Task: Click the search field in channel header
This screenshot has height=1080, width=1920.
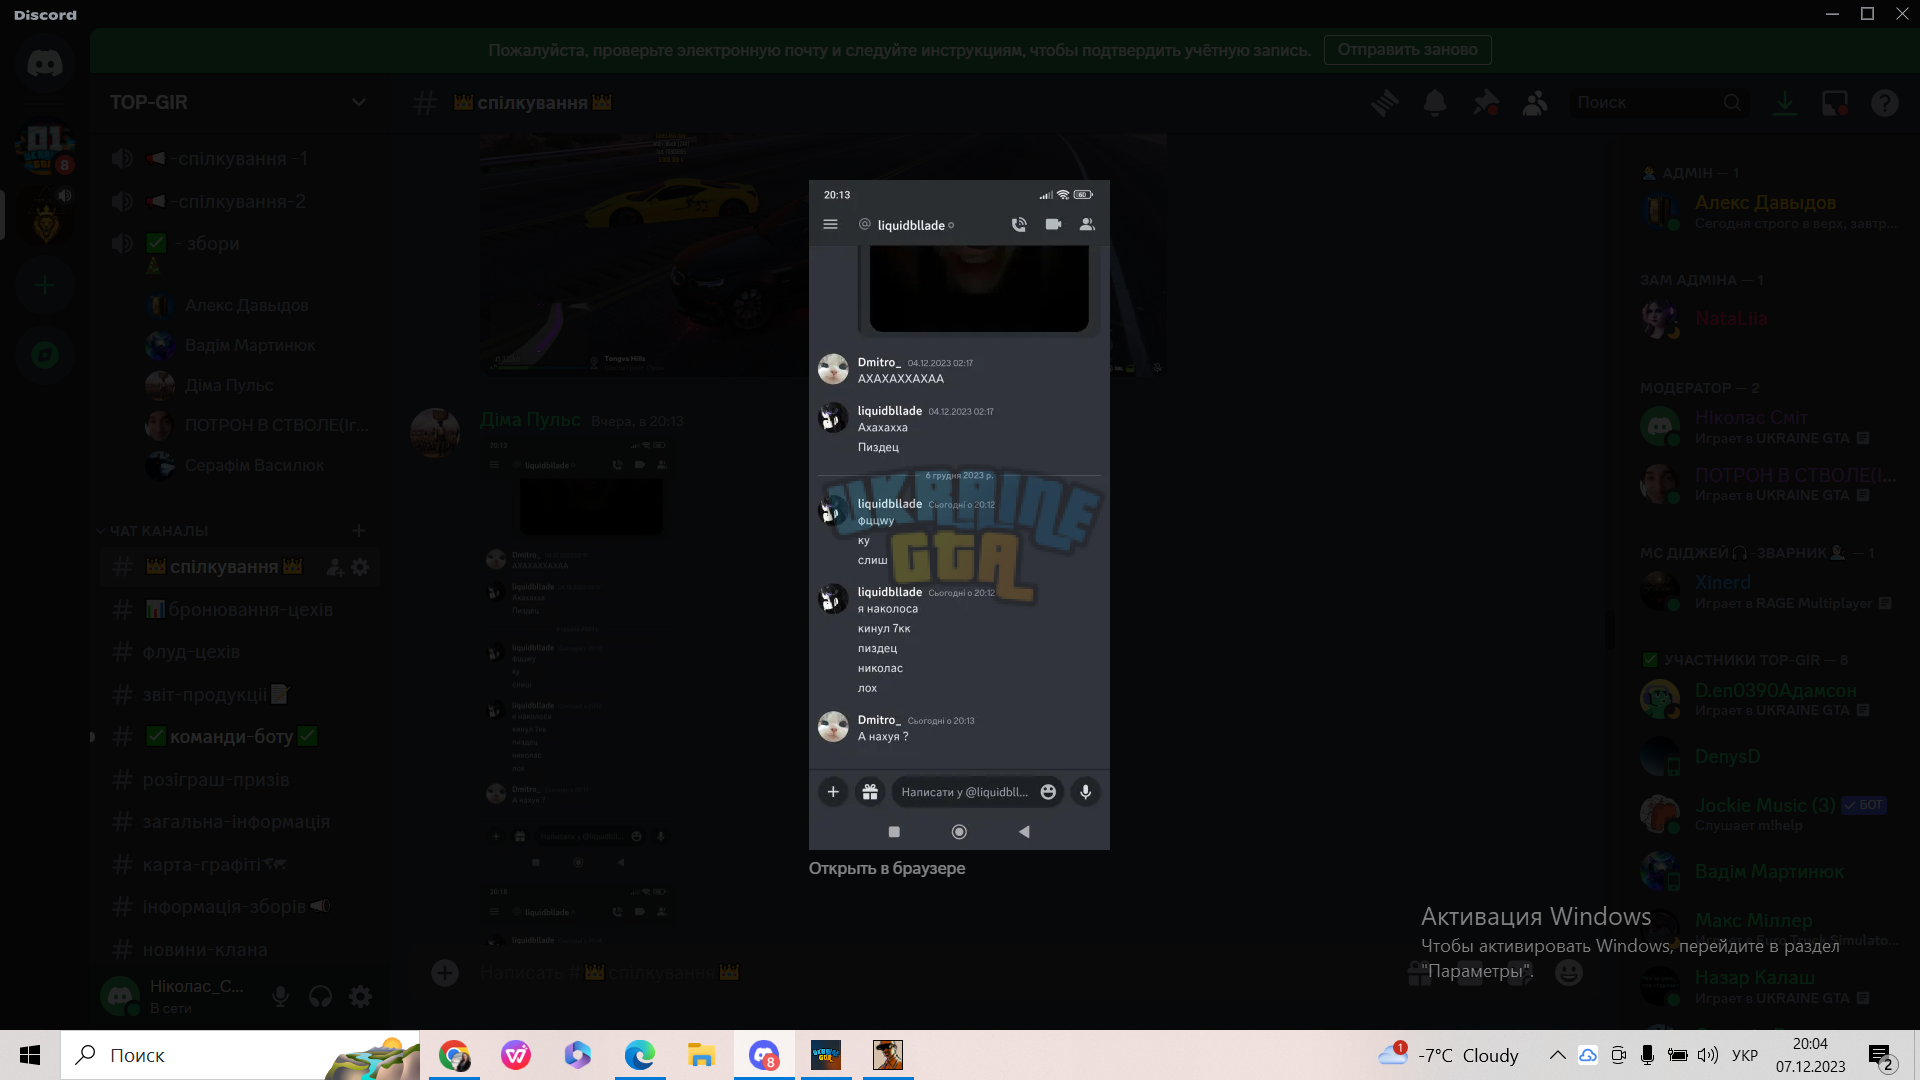Action: coord(1658,102)
